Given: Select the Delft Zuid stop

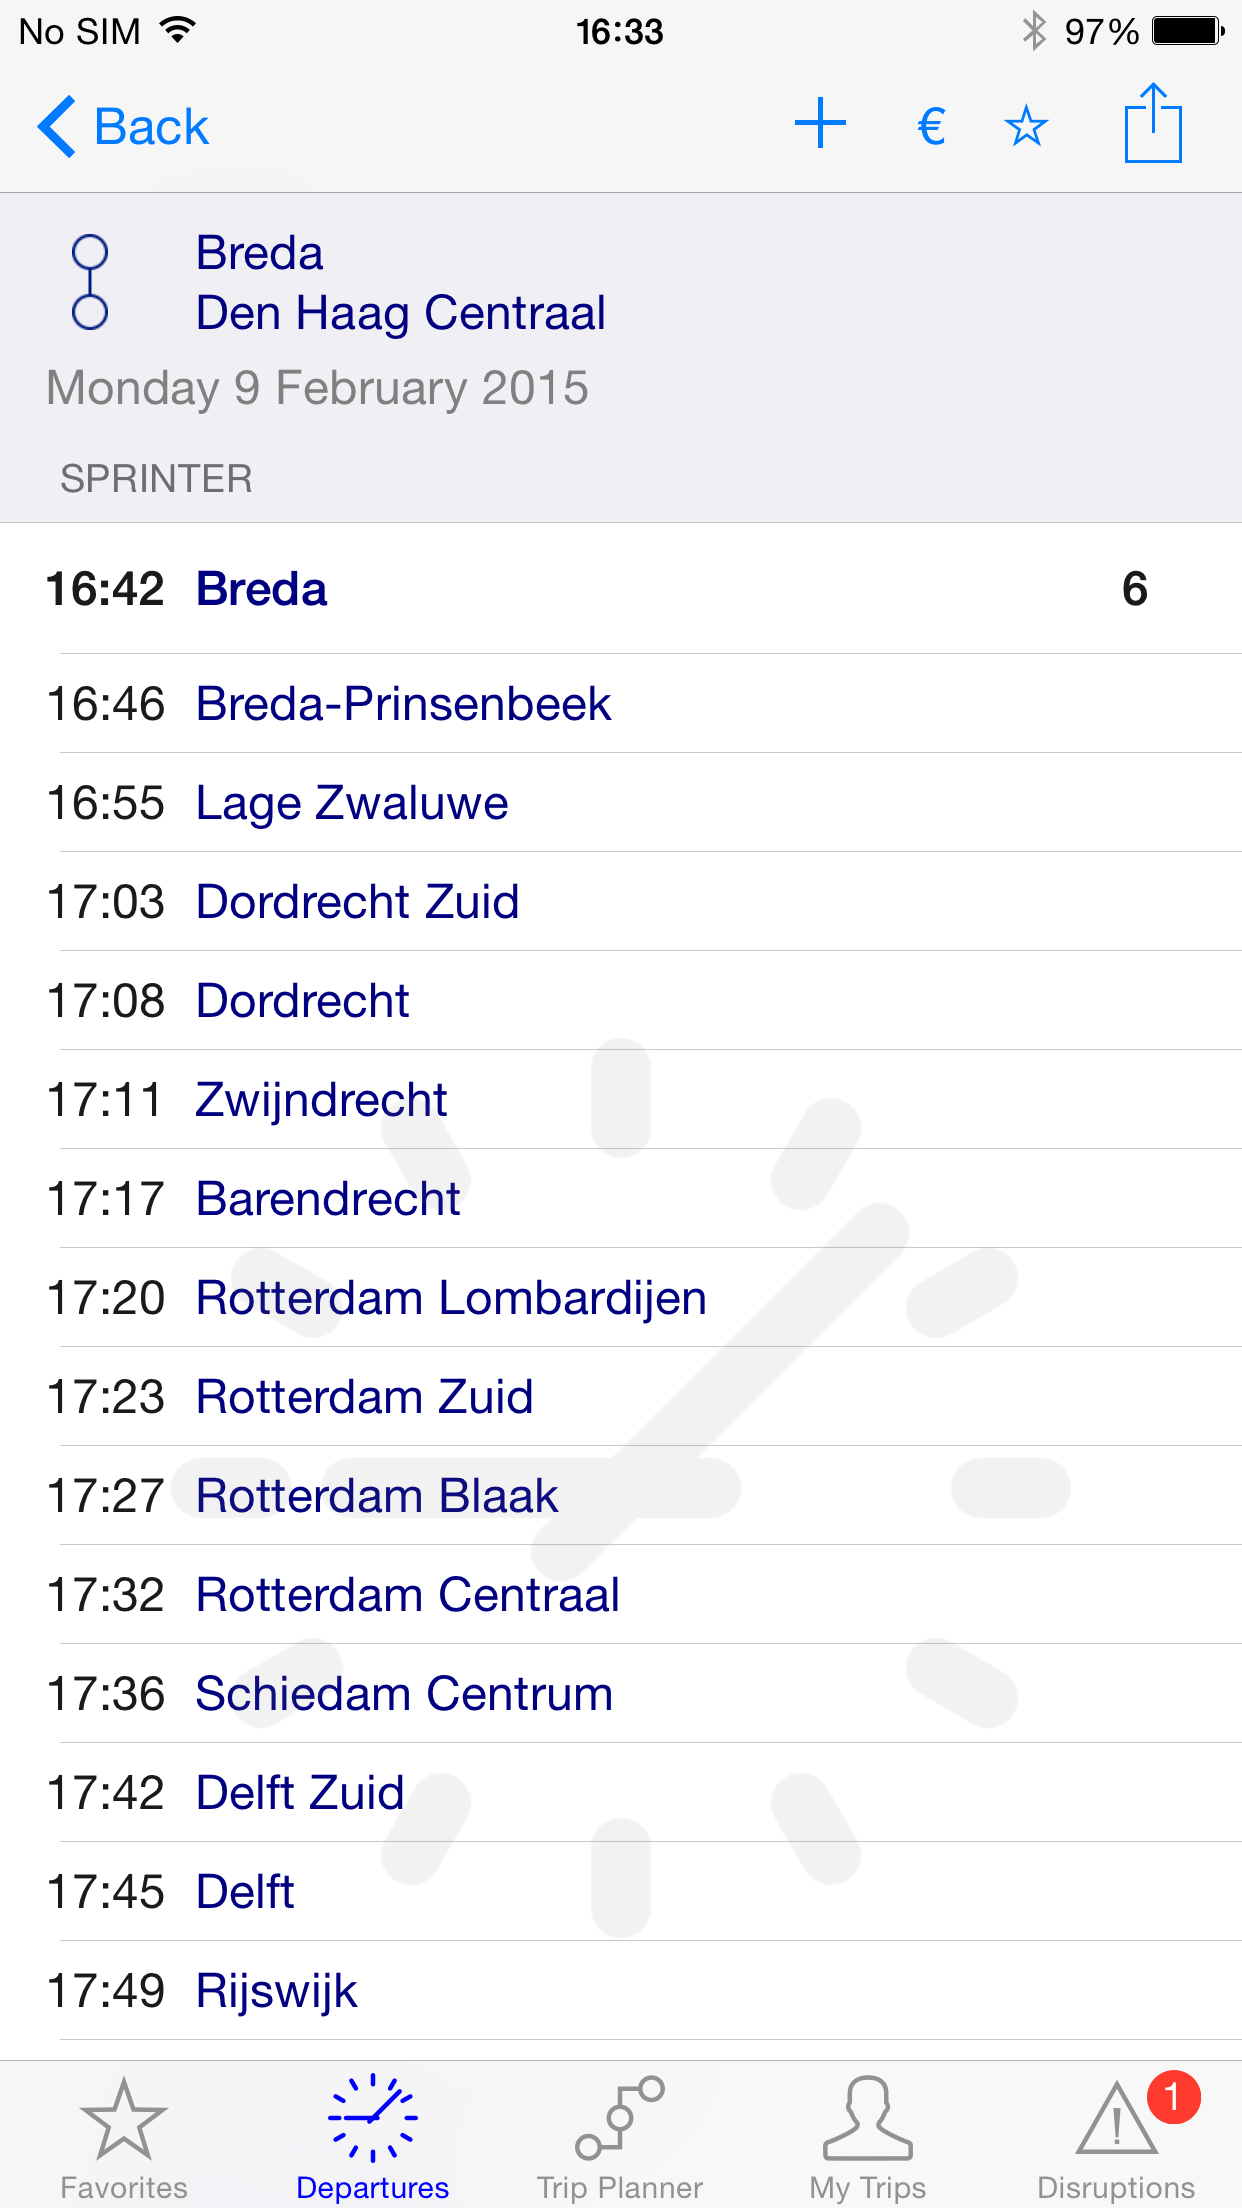Looking at the screenshot, I should (620, 1793).
